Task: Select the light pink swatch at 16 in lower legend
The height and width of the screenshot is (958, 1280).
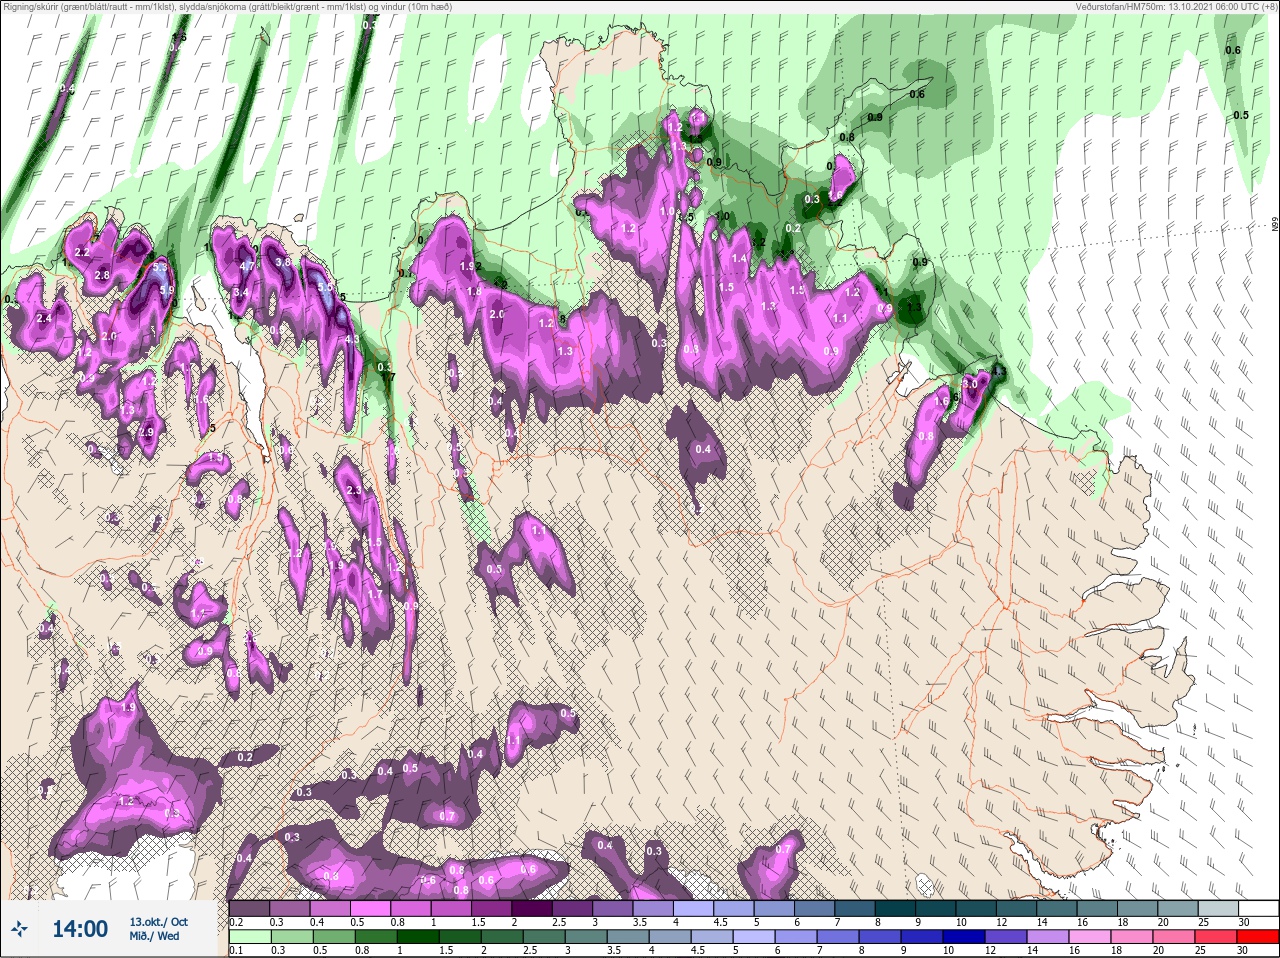Action: (1090, 936)
